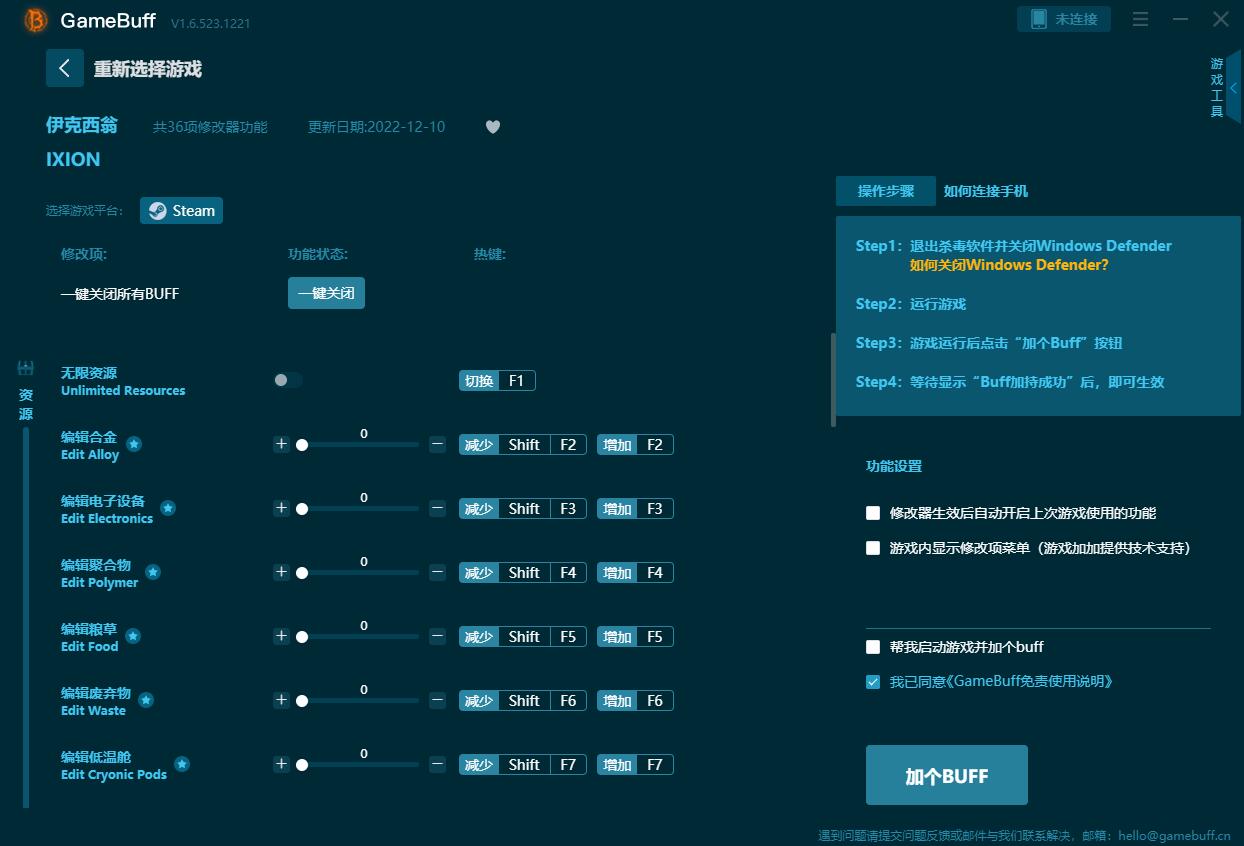
Task: Click Shift F2 decrease hotkey box
Action: pos(523,444)
